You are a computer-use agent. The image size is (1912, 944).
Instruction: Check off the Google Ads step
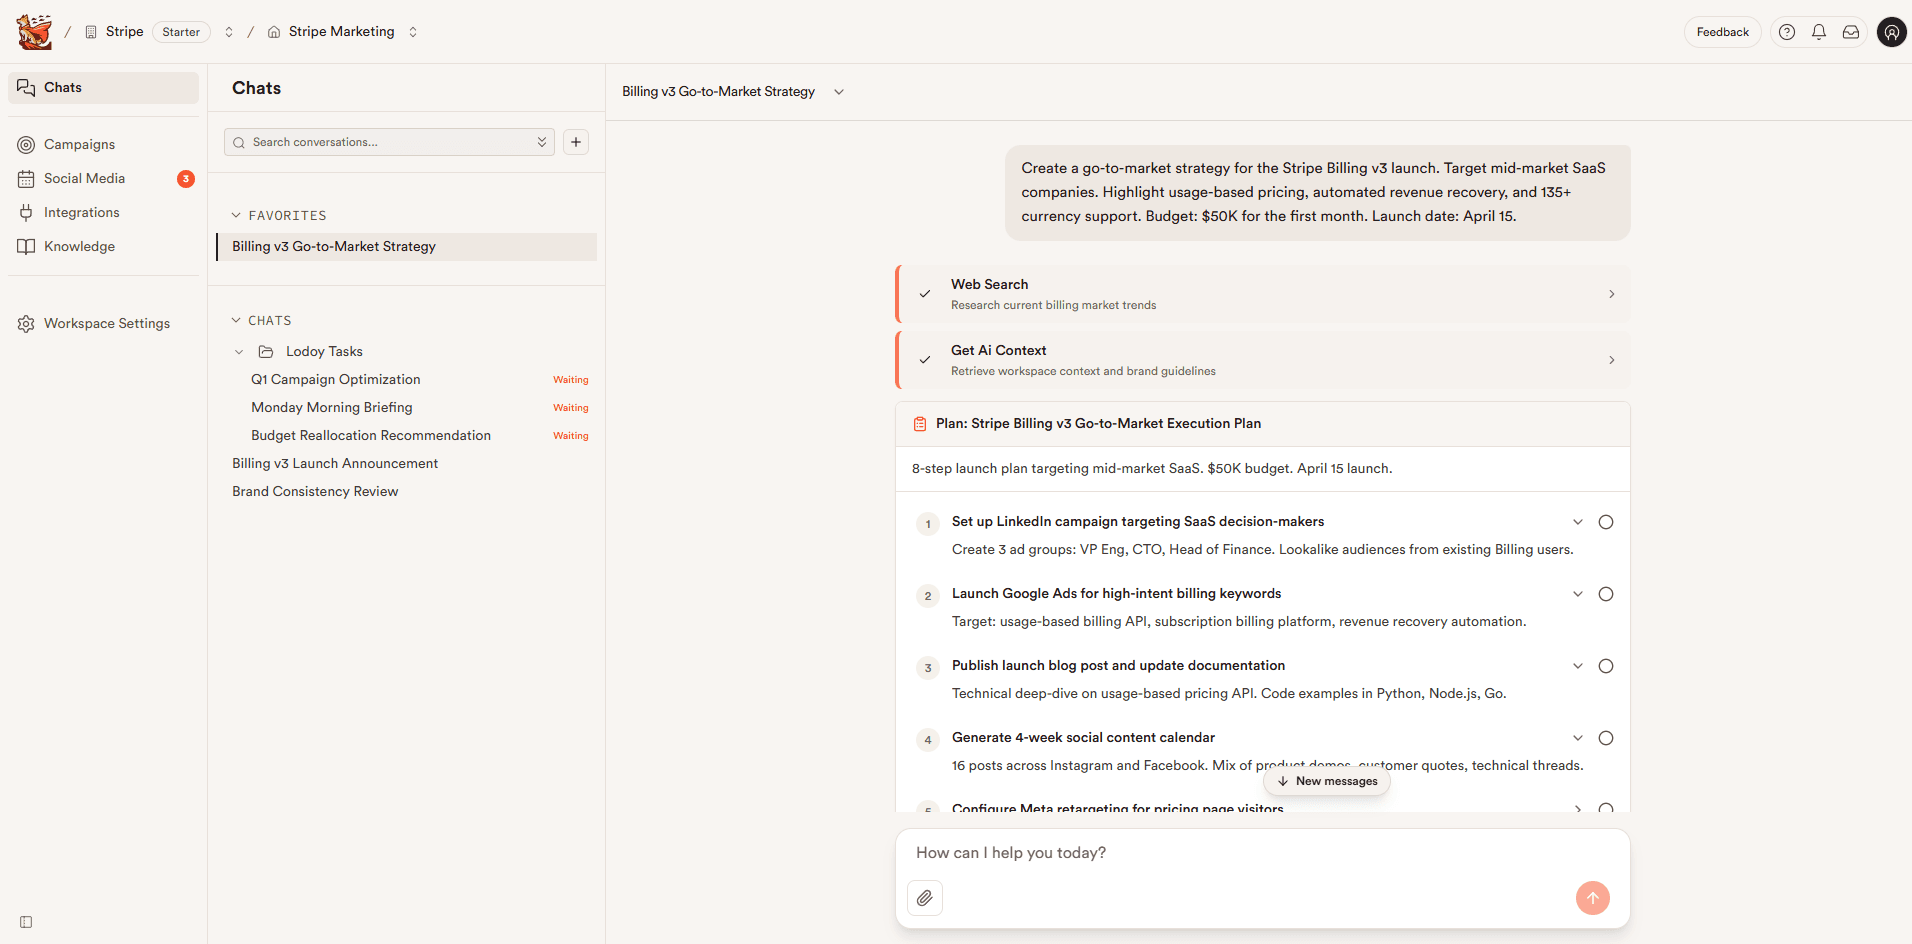point(1605,593)
